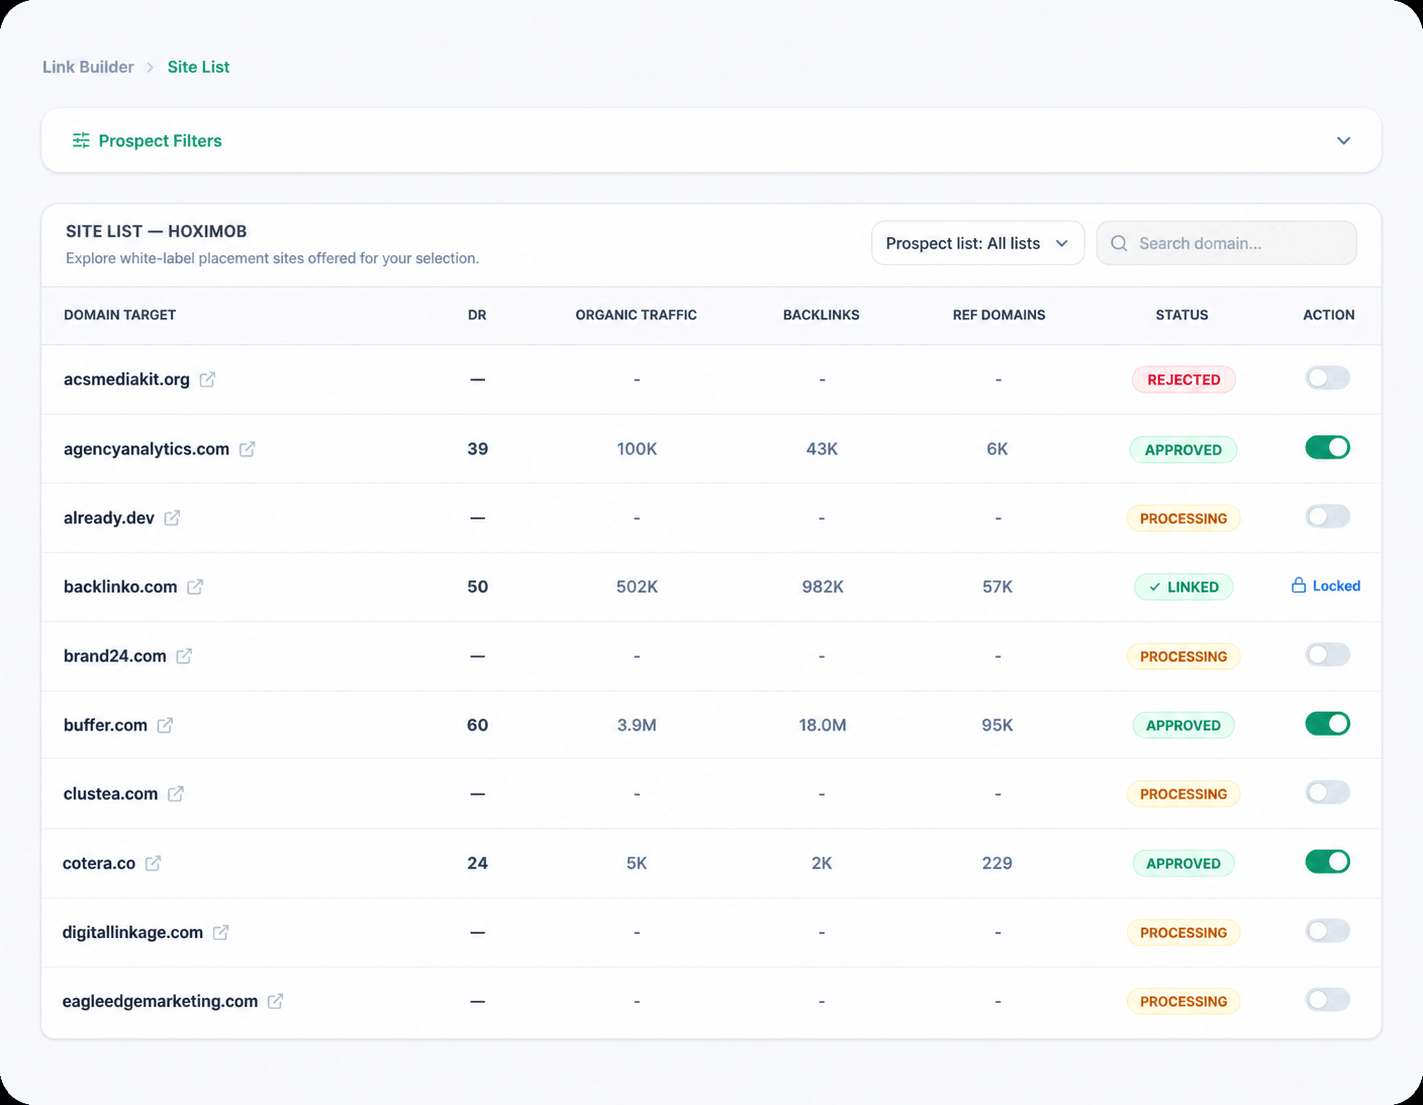1423x1105 pixels.
Task: Disable the toggle for agencyanalytics.com
Action: 1327,447
